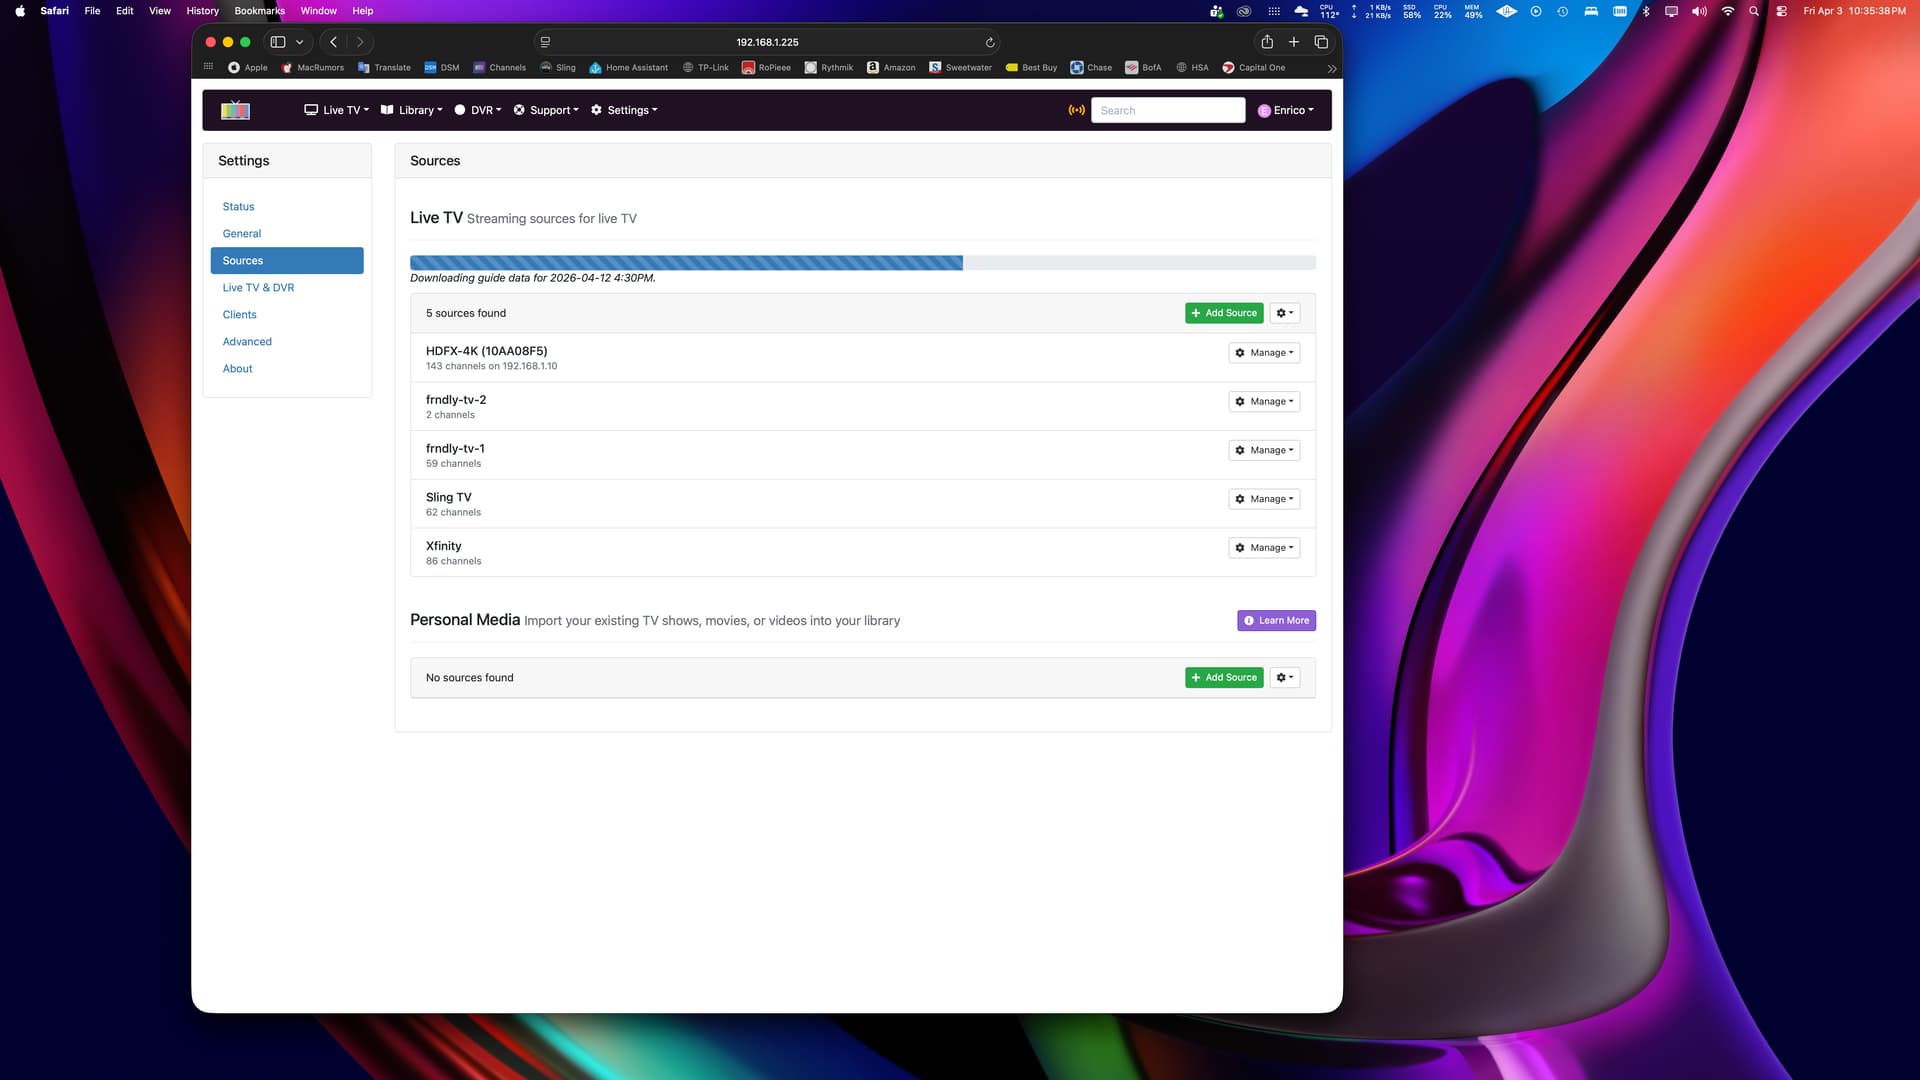Show the Safari tab overview

(1321, 42)
